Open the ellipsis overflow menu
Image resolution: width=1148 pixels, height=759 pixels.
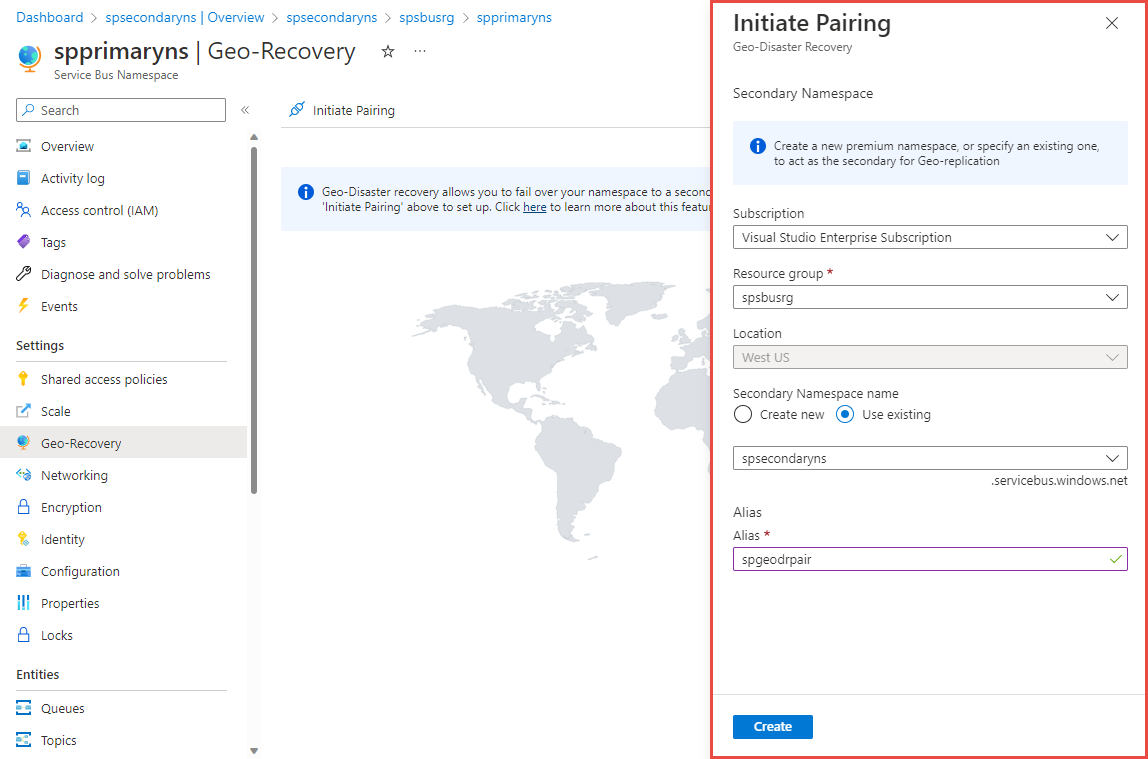pos(420,51)
